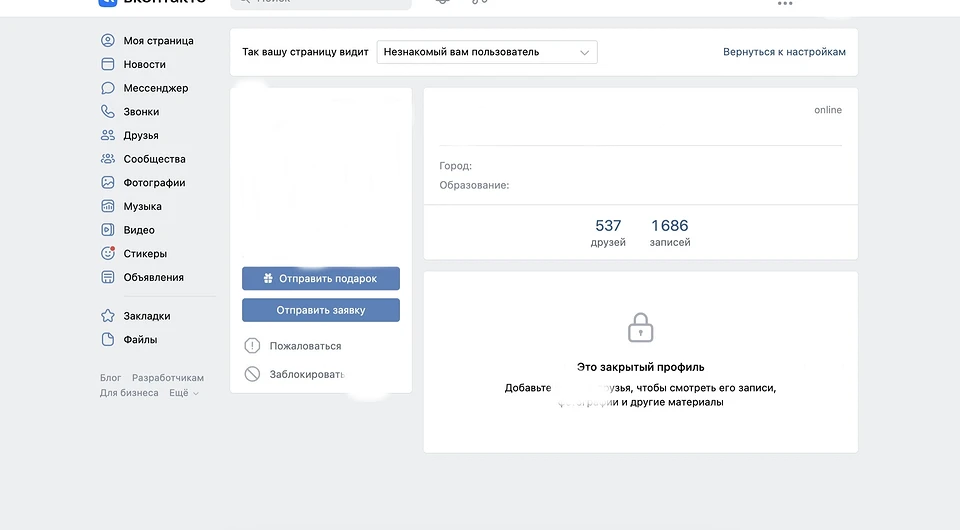Open the Calls phone icon
This screenshot has height=530, width=960.
[108, 112]
